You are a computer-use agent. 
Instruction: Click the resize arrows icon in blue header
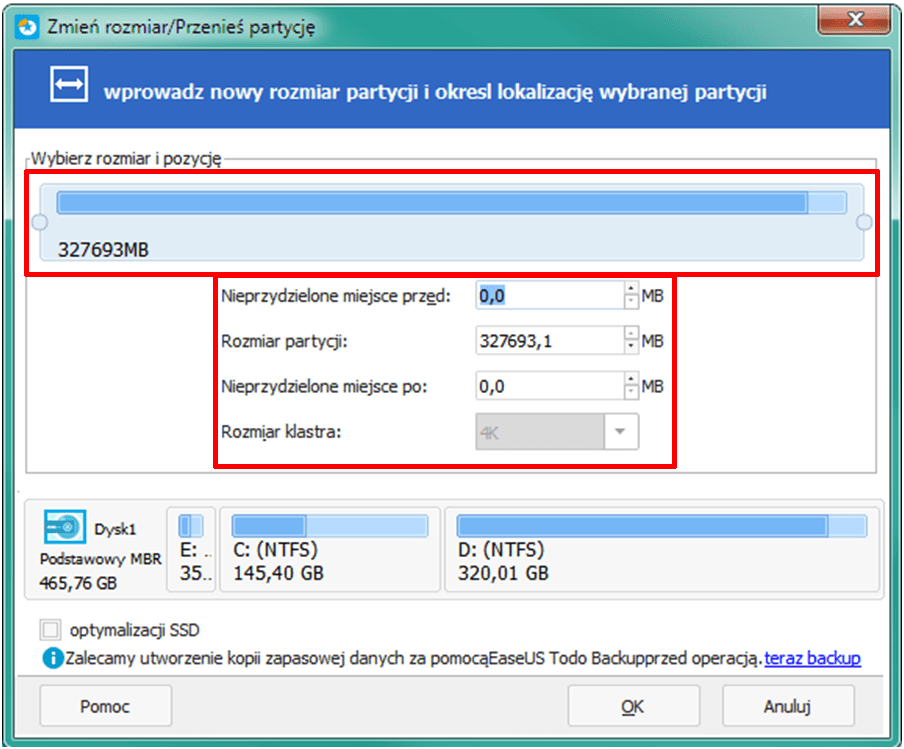[x=70, y=87]
